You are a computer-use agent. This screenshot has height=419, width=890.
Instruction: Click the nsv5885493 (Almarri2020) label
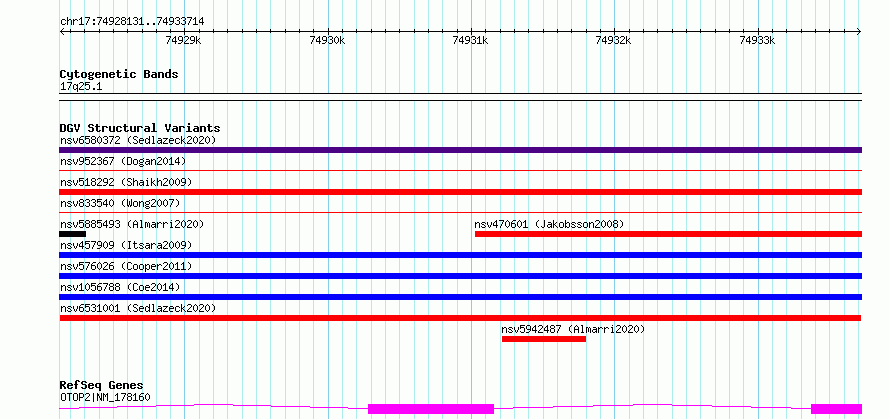tap(132, 224)
